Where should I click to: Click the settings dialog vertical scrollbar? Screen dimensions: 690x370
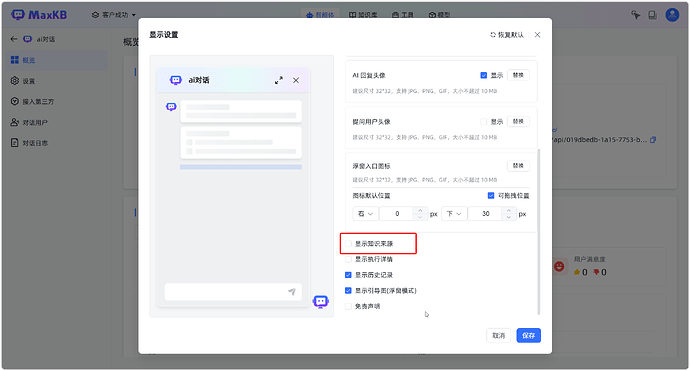(x=539, y=232)
